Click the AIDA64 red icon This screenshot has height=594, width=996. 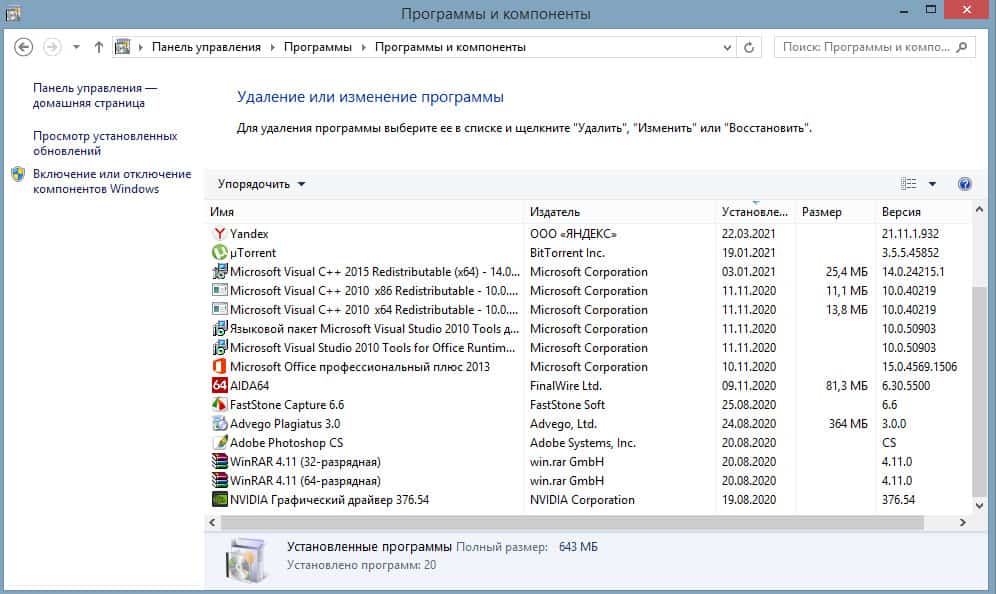pyautogui.click(x=220, y=386)
